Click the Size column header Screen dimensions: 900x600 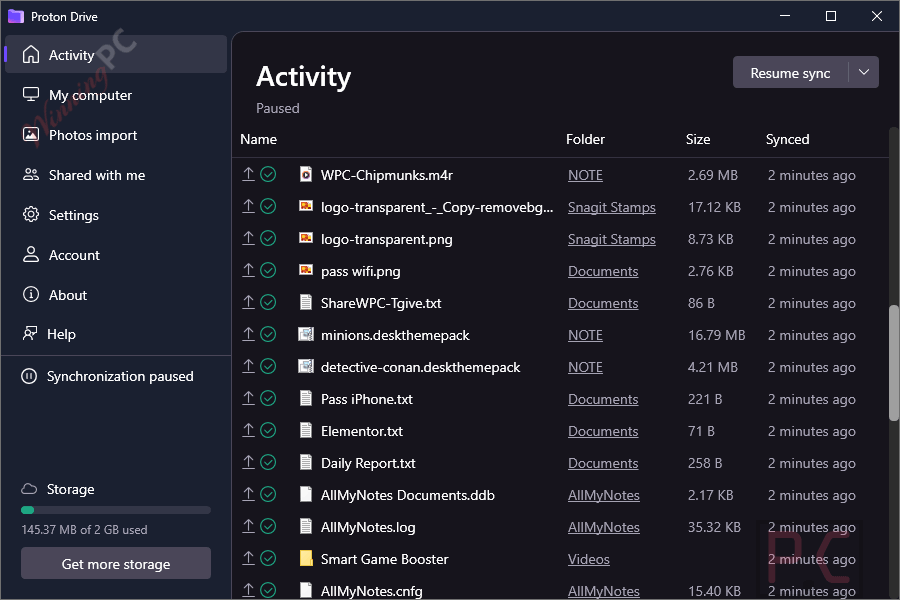point(698,139)
